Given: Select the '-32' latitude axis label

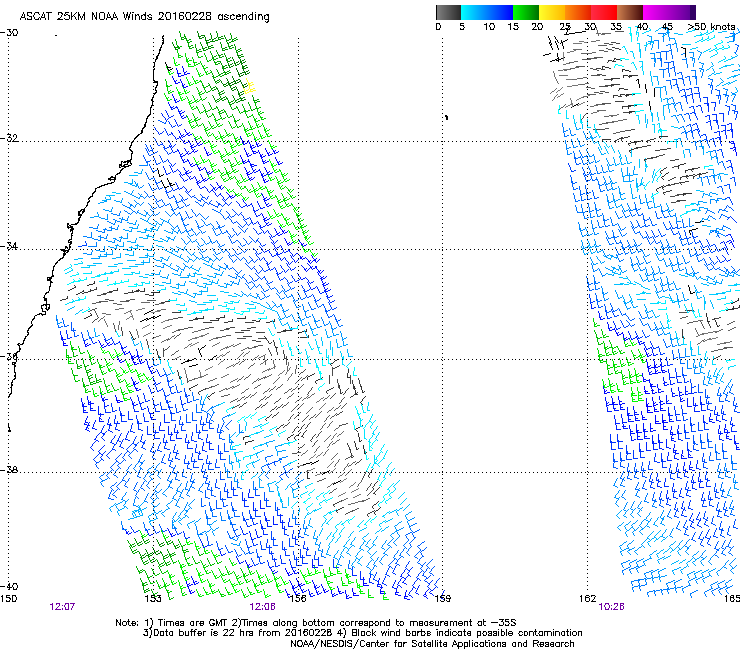Looking at the screenshot, I should [x=9, y=138].
